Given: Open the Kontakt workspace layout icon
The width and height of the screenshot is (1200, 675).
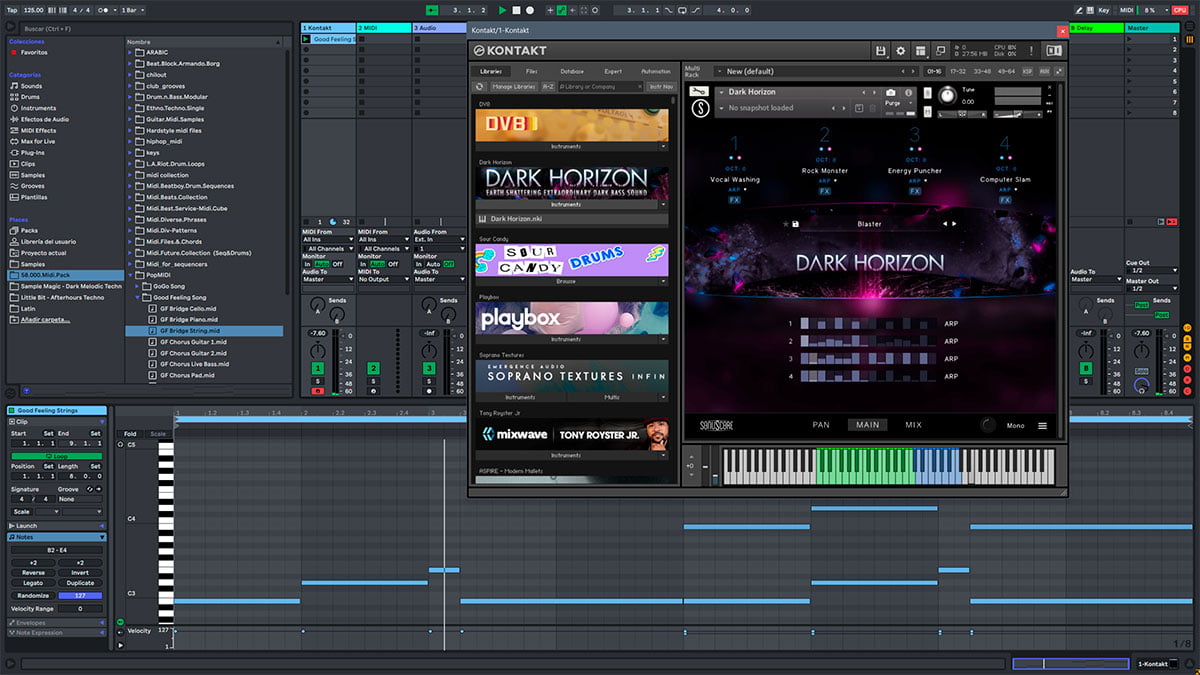Looking at the screenshot, I should 921,50.
